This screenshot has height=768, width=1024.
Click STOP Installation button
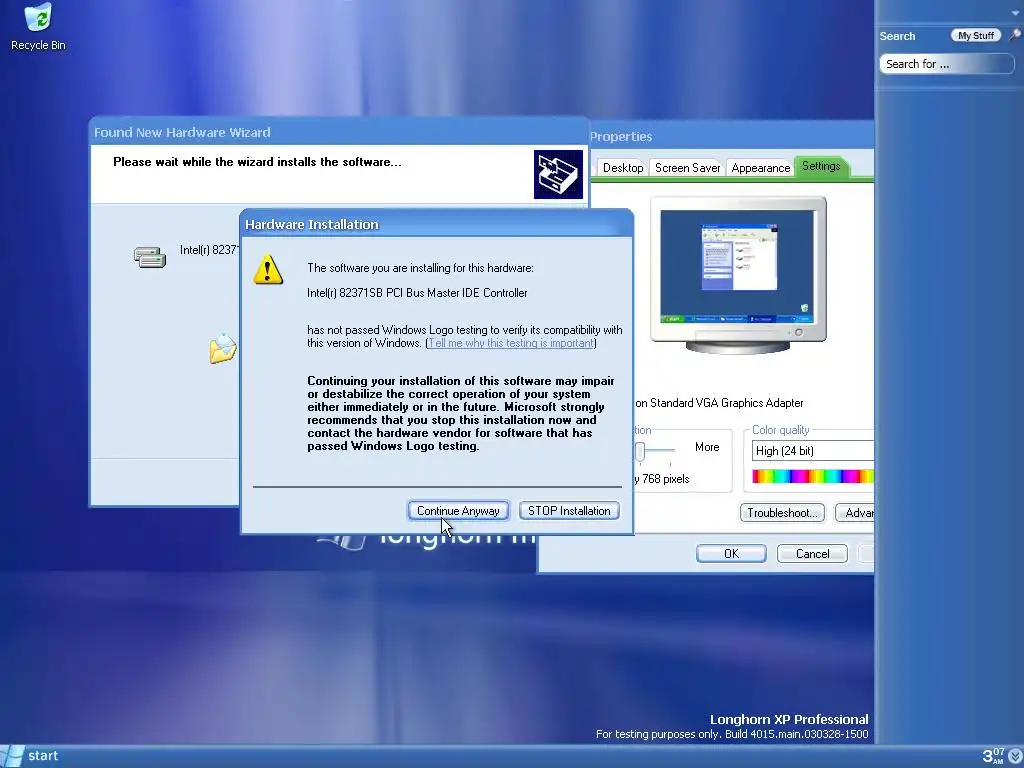tap(569, 511)
